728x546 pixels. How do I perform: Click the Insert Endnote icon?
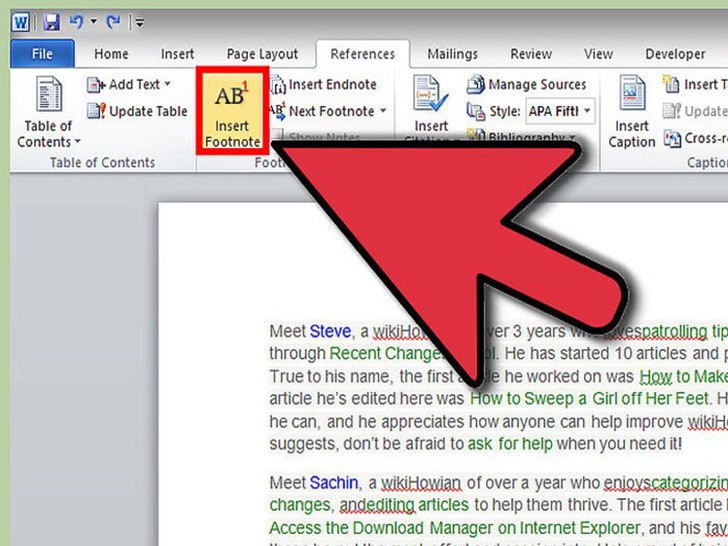coord(278,85)
